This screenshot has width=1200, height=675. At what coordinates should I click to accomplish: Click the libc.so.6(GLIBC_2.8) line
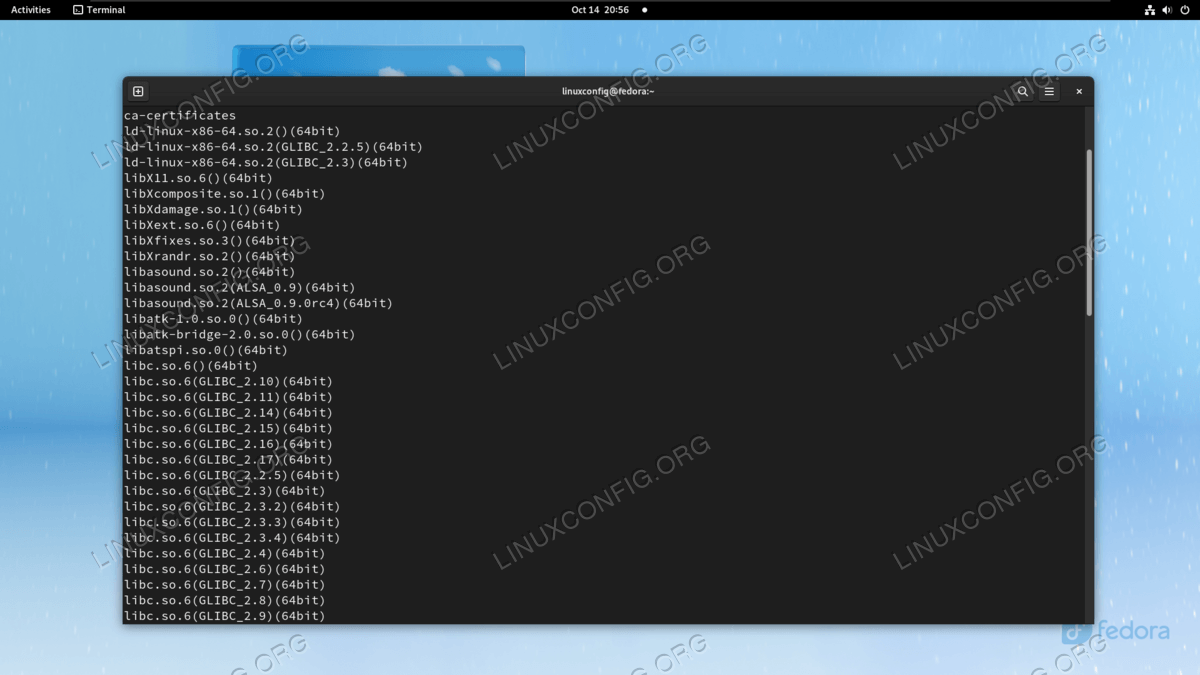(x=225, y=601)
